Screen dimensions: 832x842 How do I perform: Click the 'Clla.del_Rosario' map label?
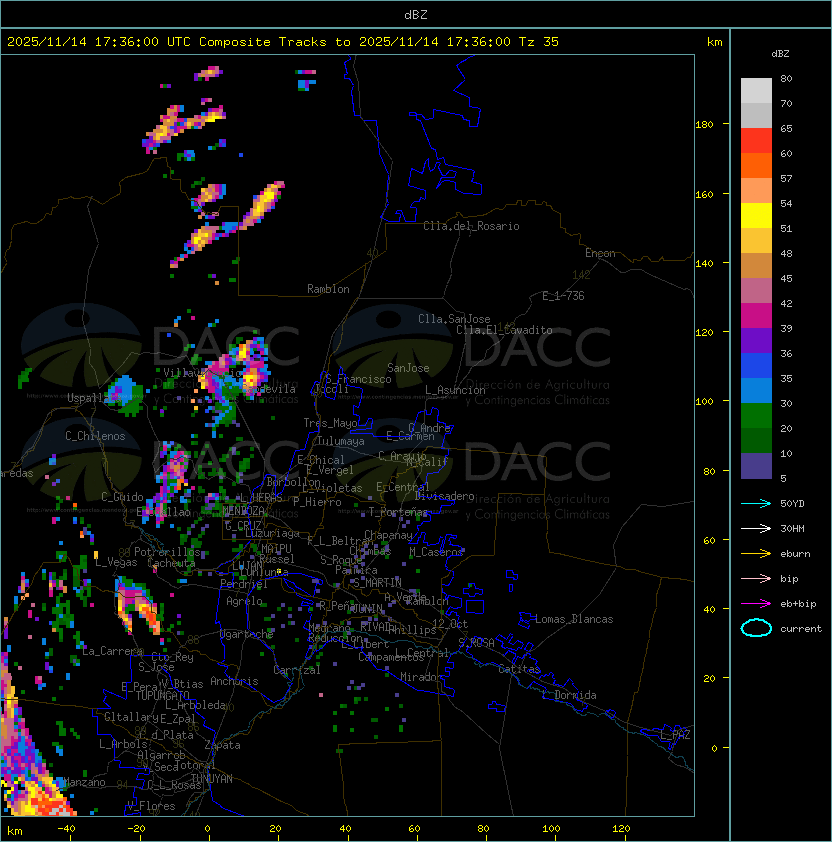(471, 226)
